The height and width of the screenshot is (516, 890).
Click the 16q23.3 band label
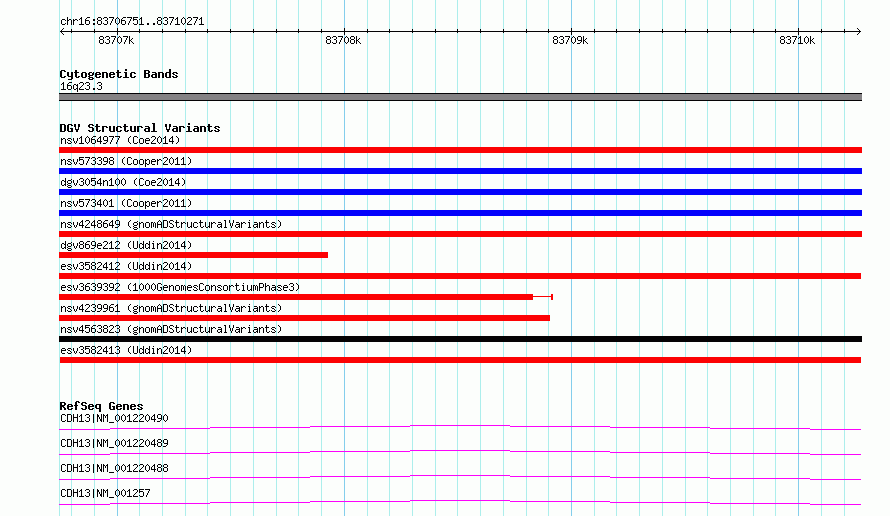click(x=81, y=86)
